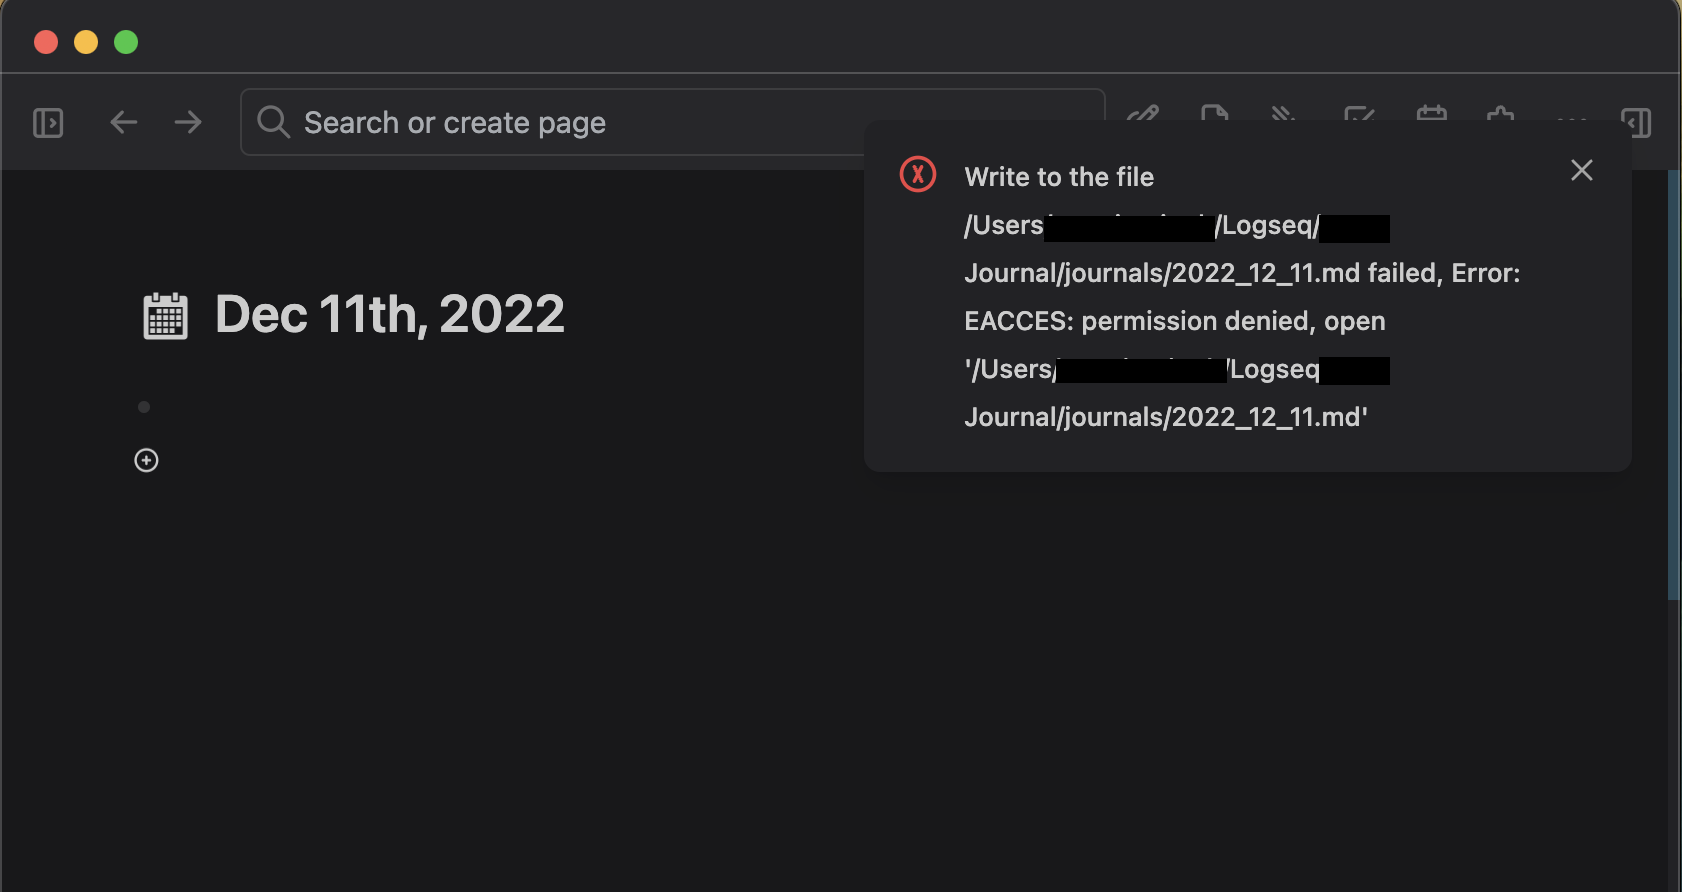Screen dimensions: 1682x892
Task: Toggle the right sidebar panel icon
Action: click(x=1636, y=121)
